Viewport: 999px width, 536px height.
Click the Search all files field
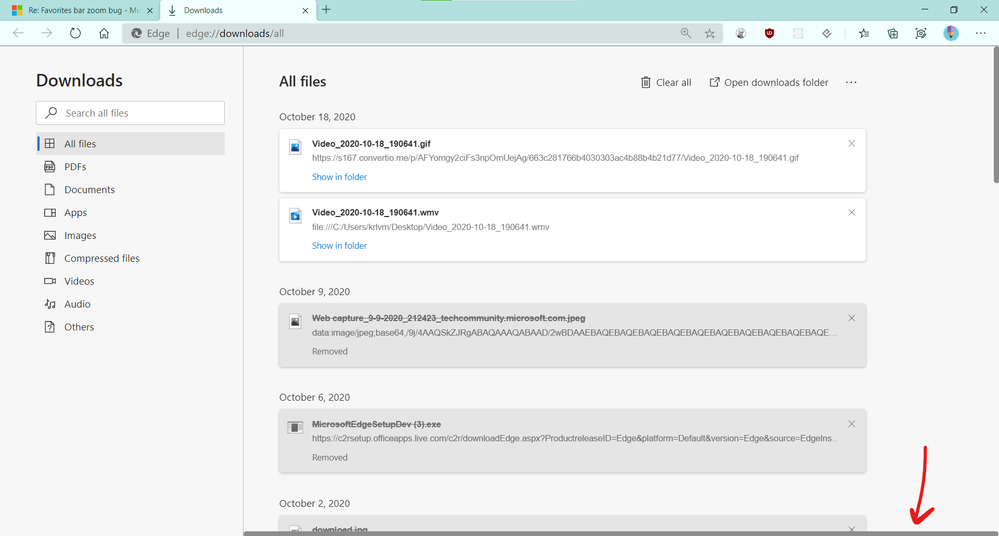[131, 113]
